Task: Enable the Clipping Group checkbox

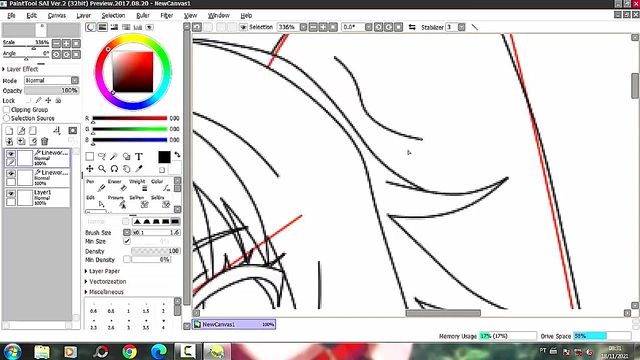Action: pos(7,109)
